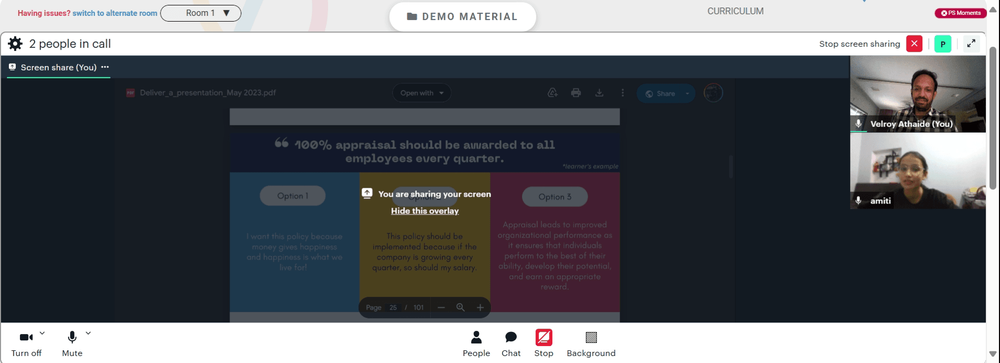Click the screen sharing monitor icon in overlay
Image resolution: width=1000 pixels, height=363 pixels.
[x=367, y=193]
